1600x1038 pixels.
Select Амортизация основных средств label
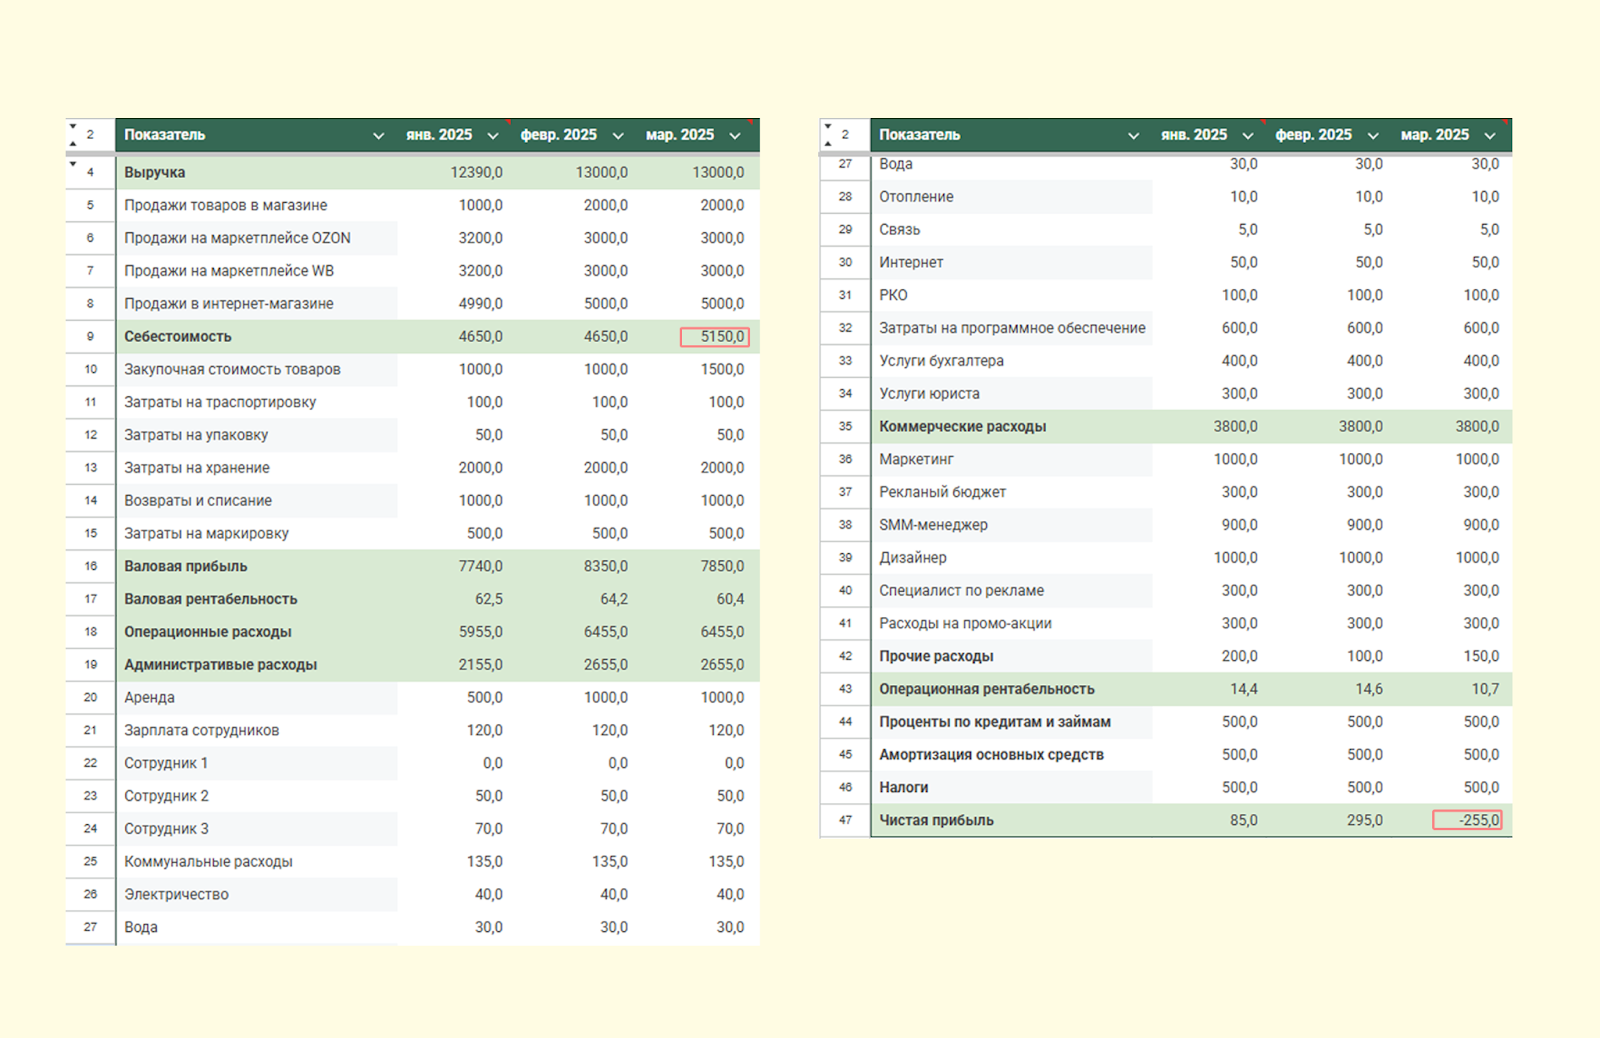tap(992, 755)
